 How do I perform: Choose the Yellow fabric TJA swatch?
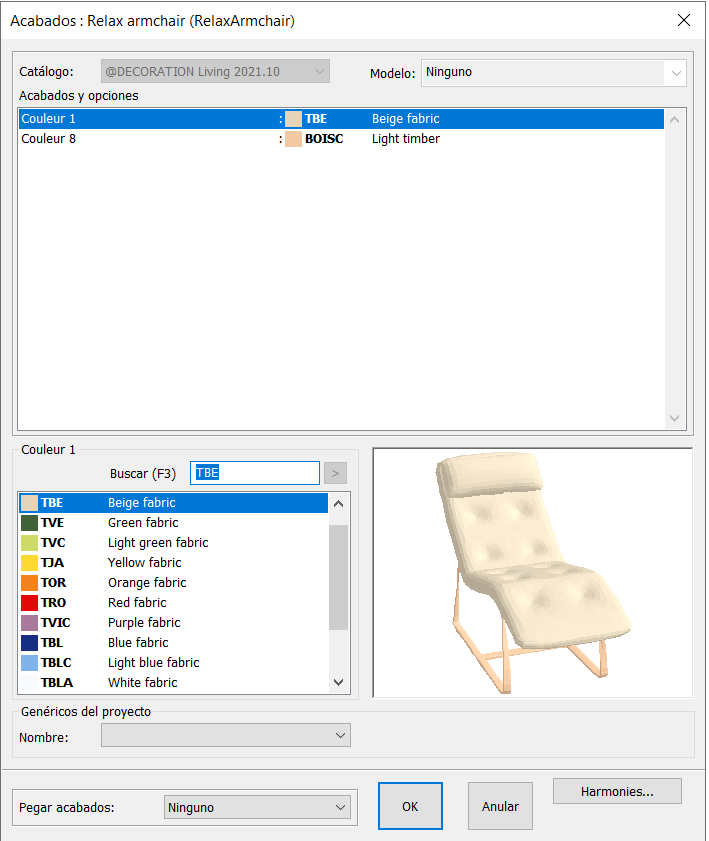[30, 563]
